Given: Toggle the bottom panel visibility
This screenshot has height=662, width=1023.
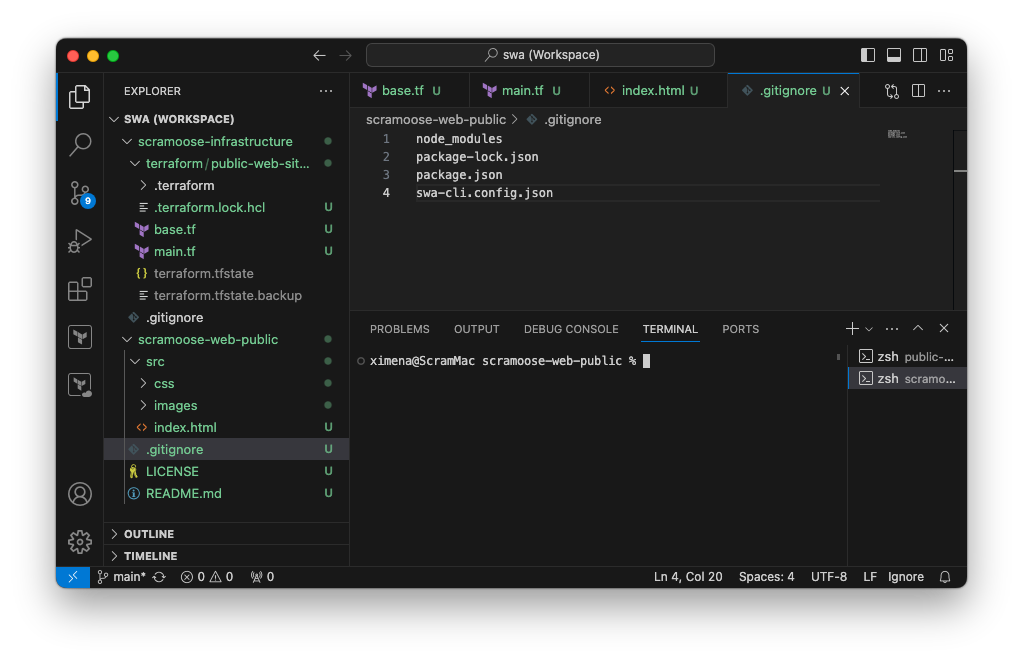Looking at the screenshot, I should (x=894, y=55).
